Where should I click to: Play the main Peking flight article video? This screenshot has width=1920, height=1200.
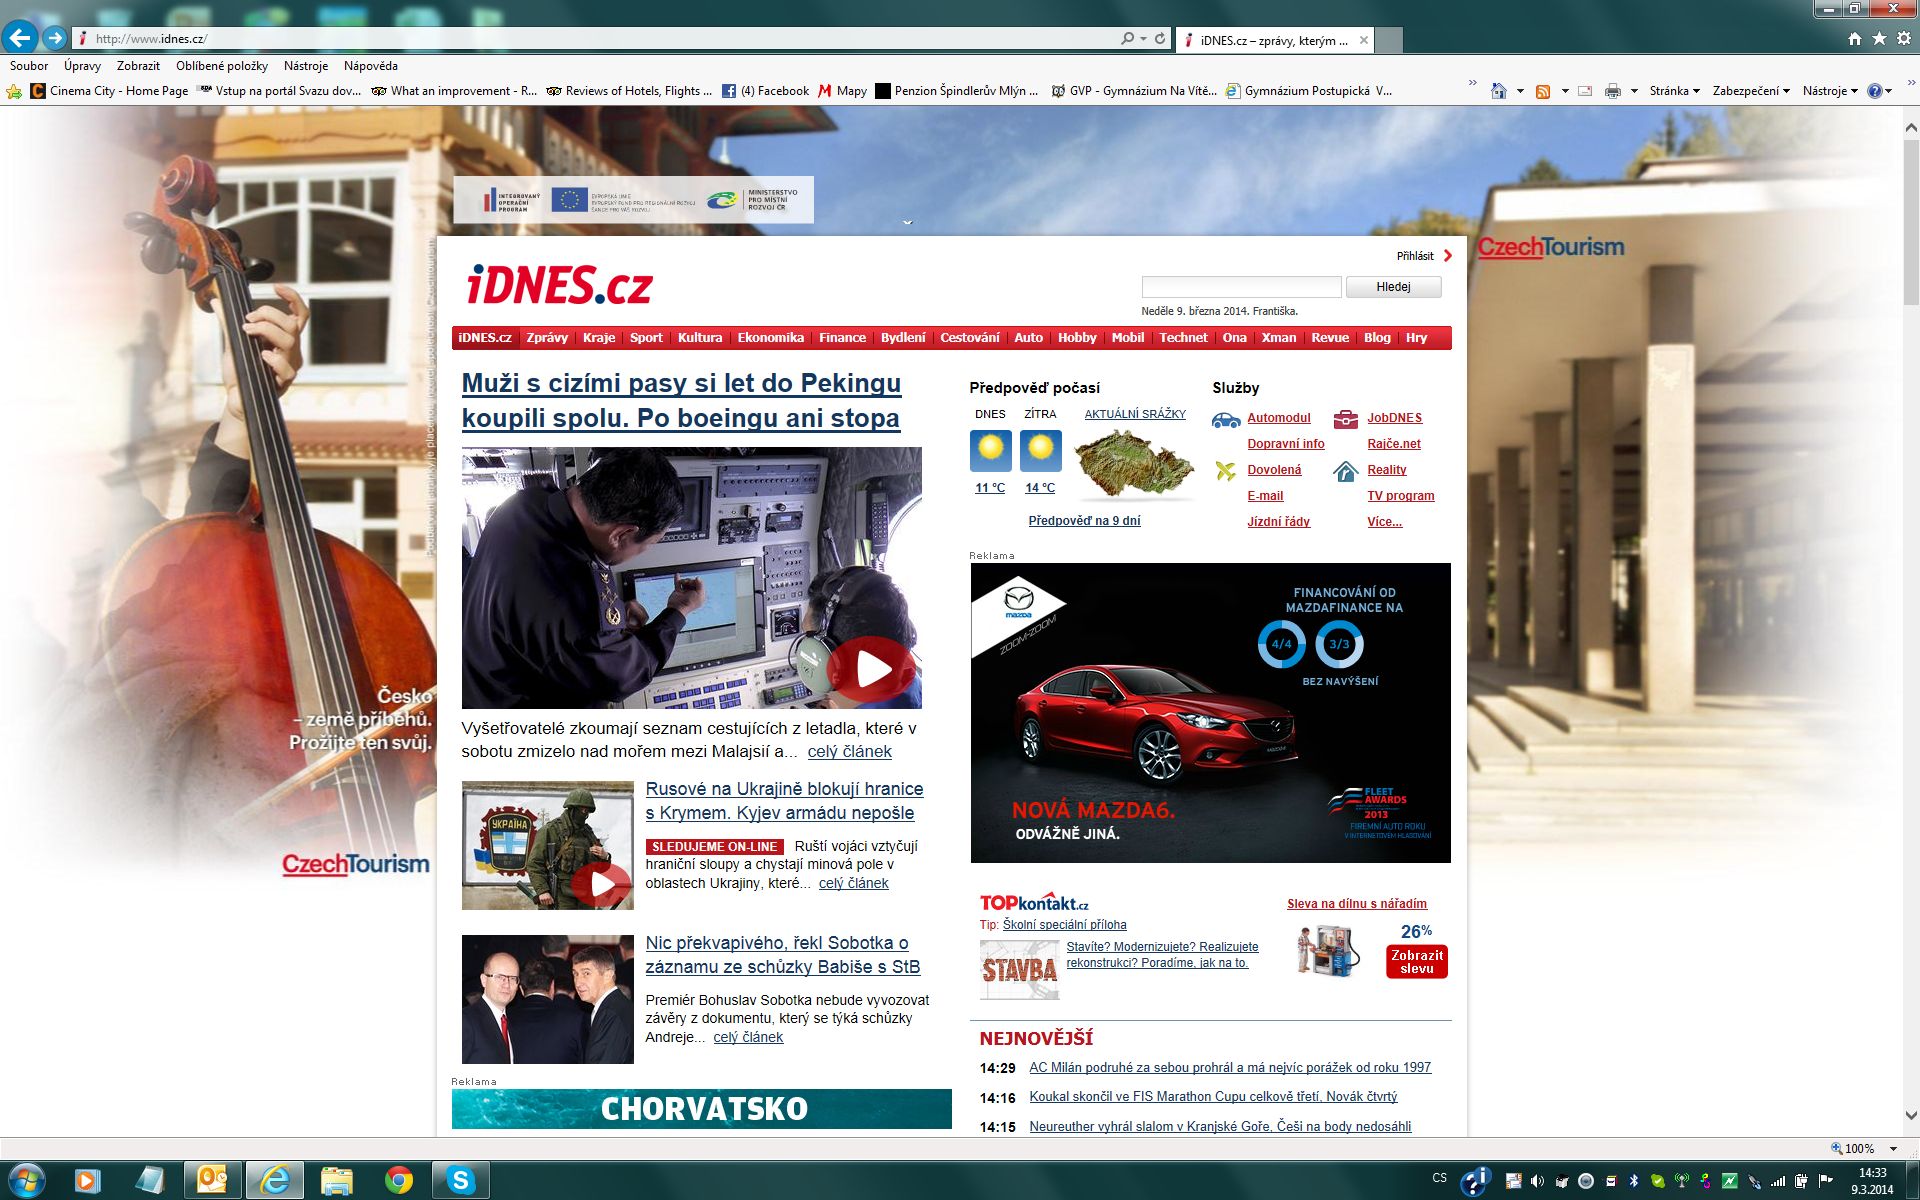(x=872, y=669)
